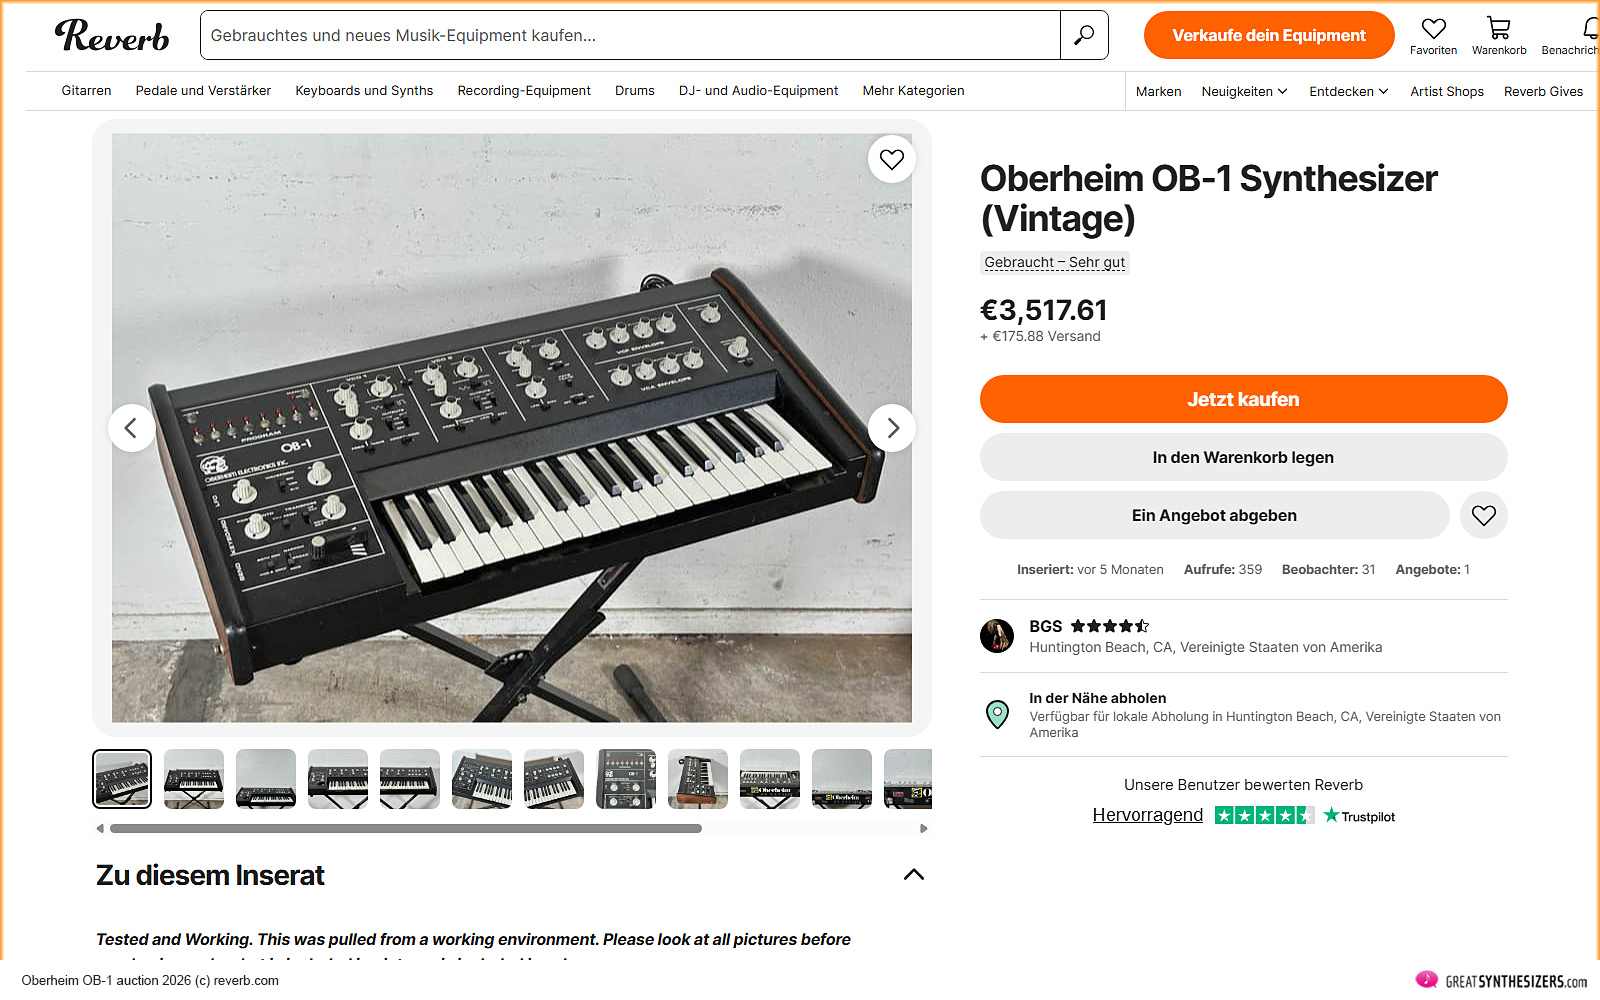Open the search with the magnifying glass icon

1083,35
